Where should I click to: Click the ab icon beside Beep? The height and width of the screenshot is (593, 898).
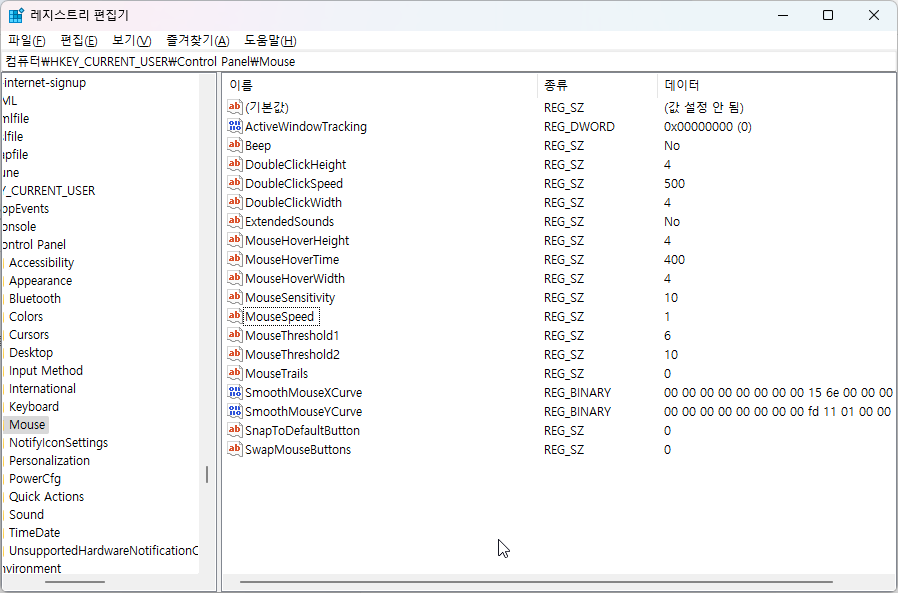[234, 145]
